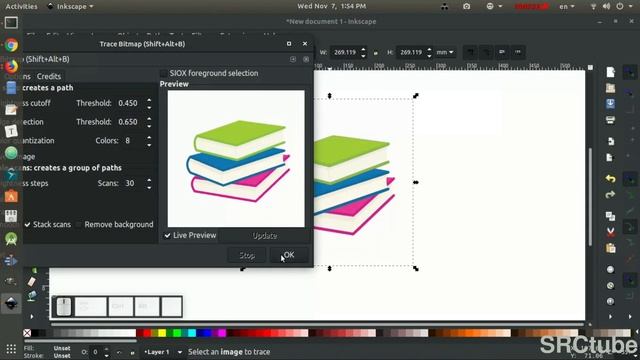Adjust the brightness cutoff Threshold 0.450 stepper
The height and width of the screenshot is (360, 640).
click(149, 103)
